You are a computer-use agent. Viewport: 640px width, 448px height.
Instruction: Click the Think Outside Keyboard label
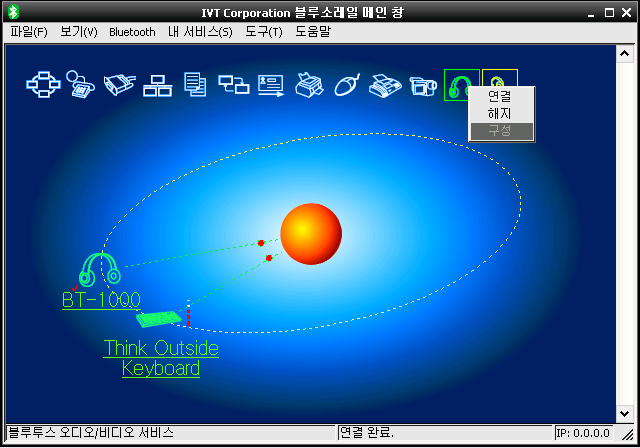pyautogui.click(x=161, y=358)
